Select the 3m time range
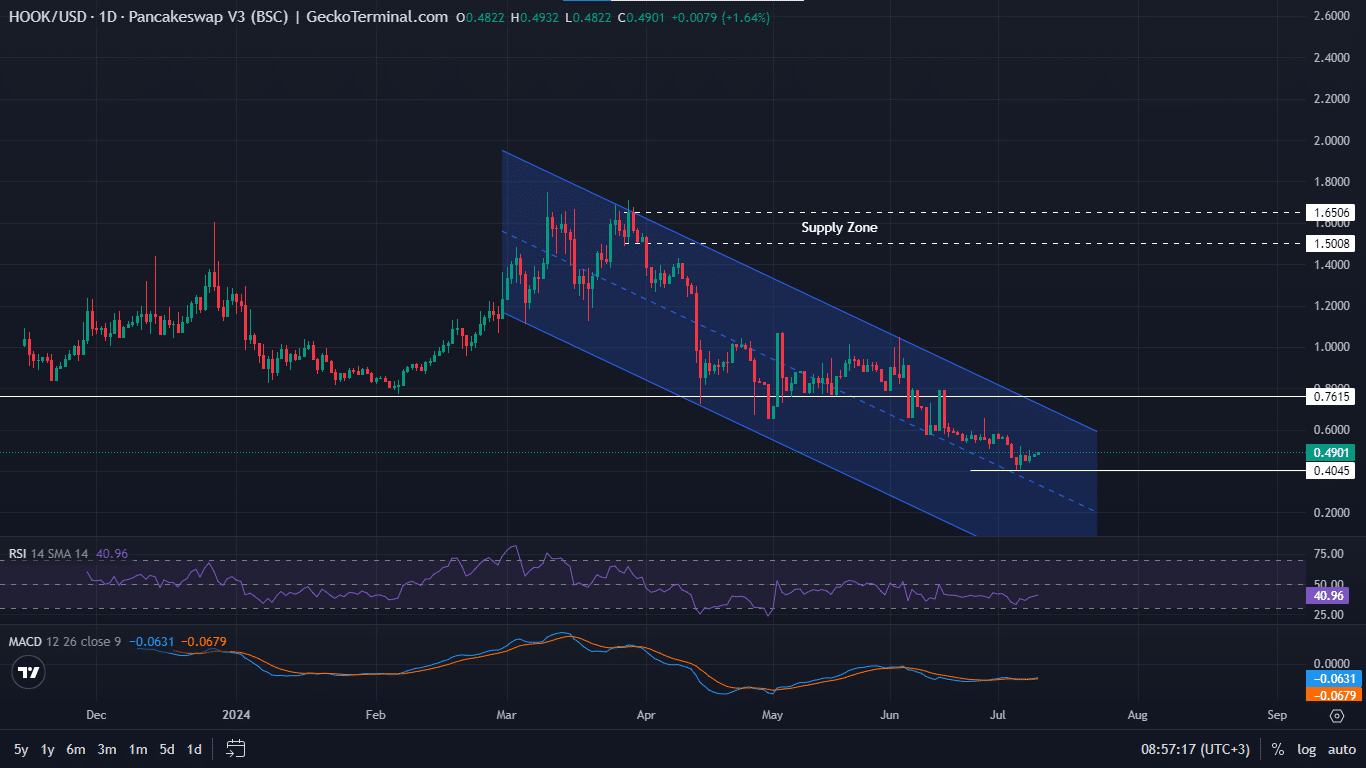1366x768 pixels. (x=107, y=749)
